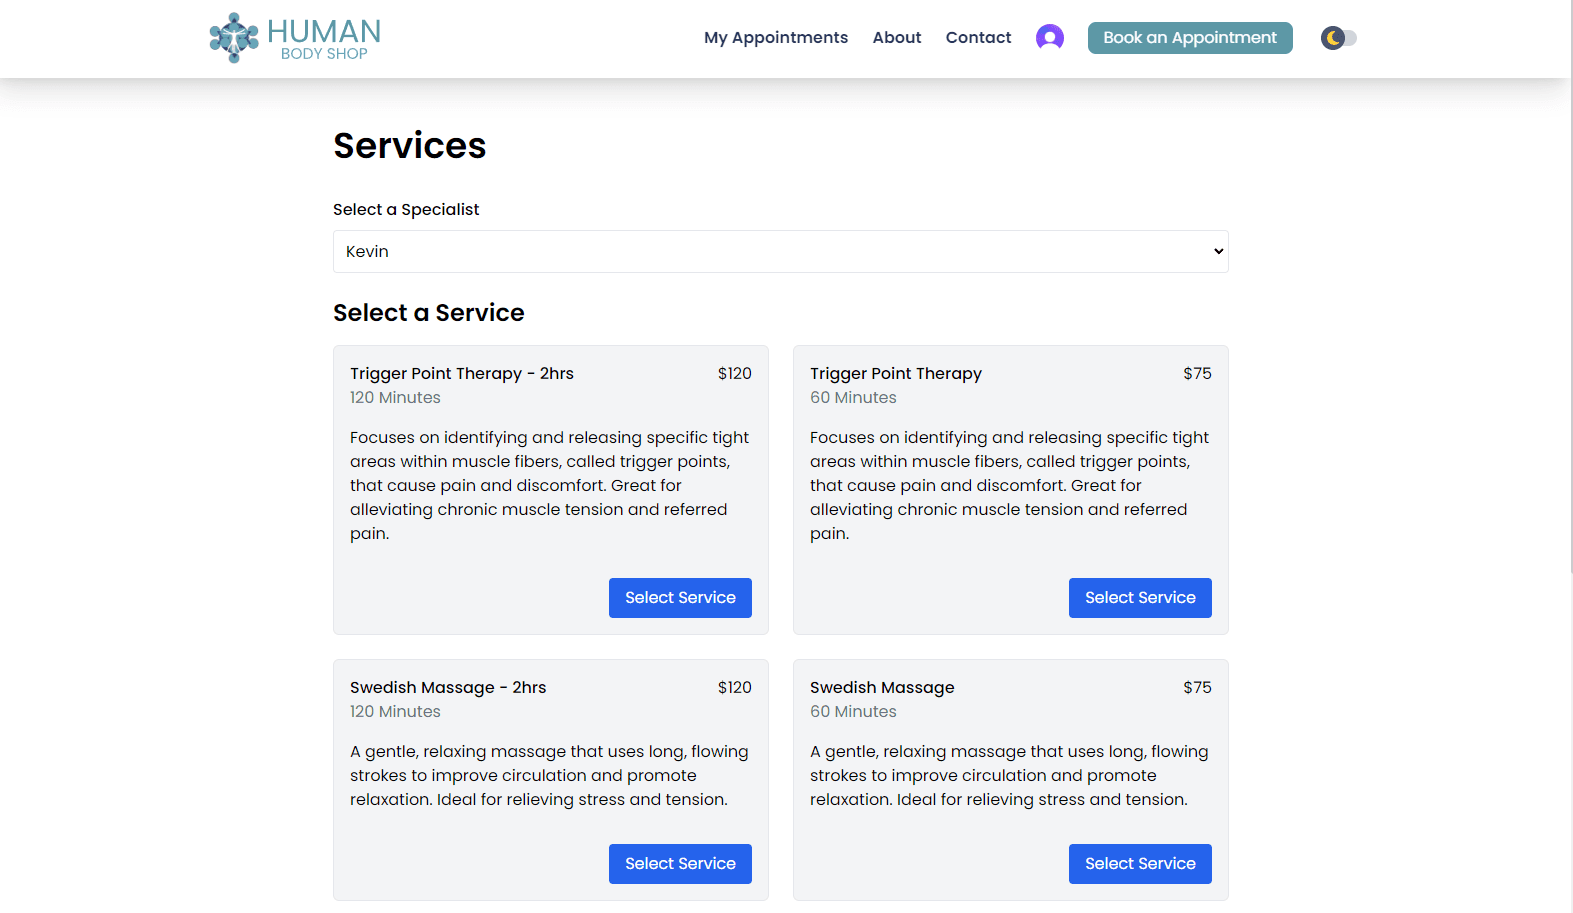
Task: Click the Select a Specialist label
Action: [x=406, y=210]
